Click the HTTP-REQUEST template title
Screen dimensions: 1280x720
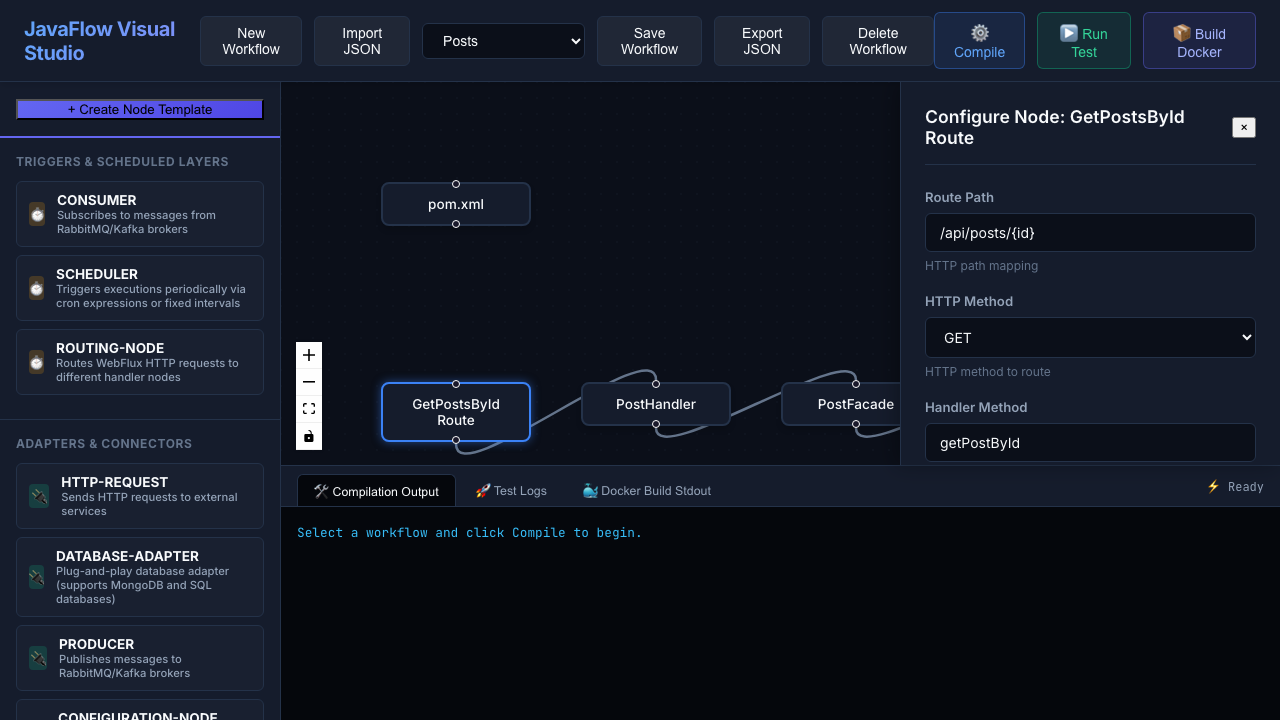[115, 482]
